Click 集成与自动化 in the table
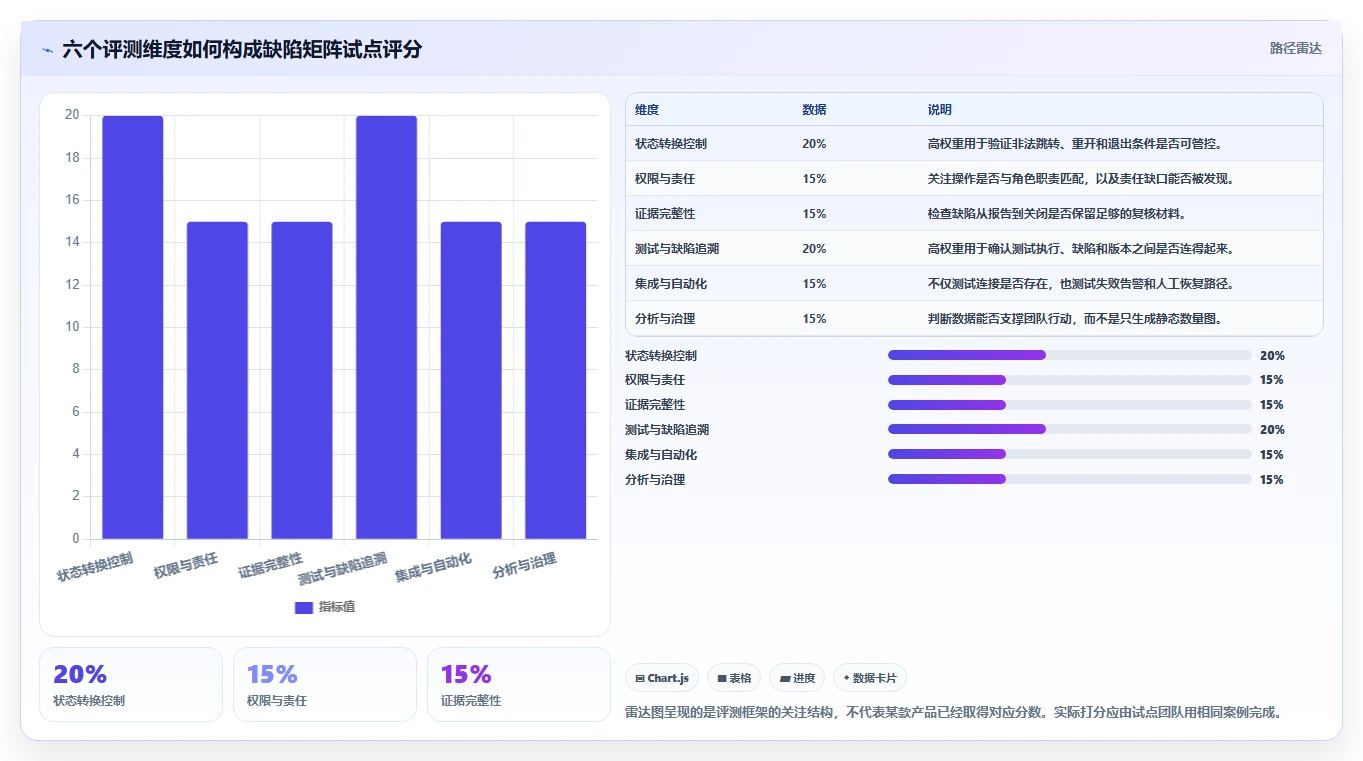This screenshot has height=761, width=1363. point(671,284)
